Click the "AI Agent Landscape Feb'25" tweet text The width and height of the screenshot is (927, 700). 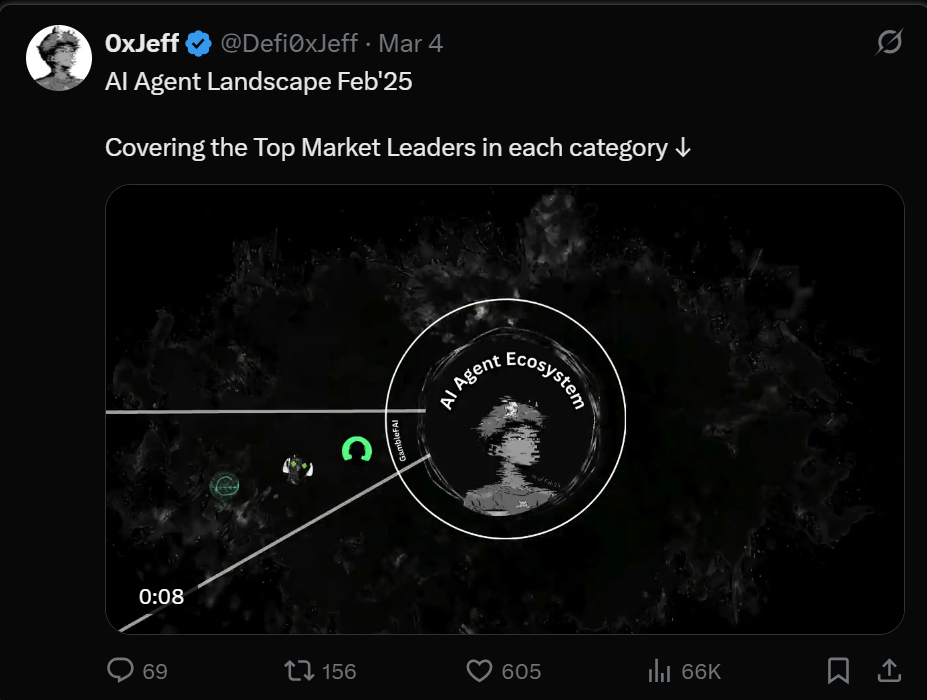click(258, 82)
